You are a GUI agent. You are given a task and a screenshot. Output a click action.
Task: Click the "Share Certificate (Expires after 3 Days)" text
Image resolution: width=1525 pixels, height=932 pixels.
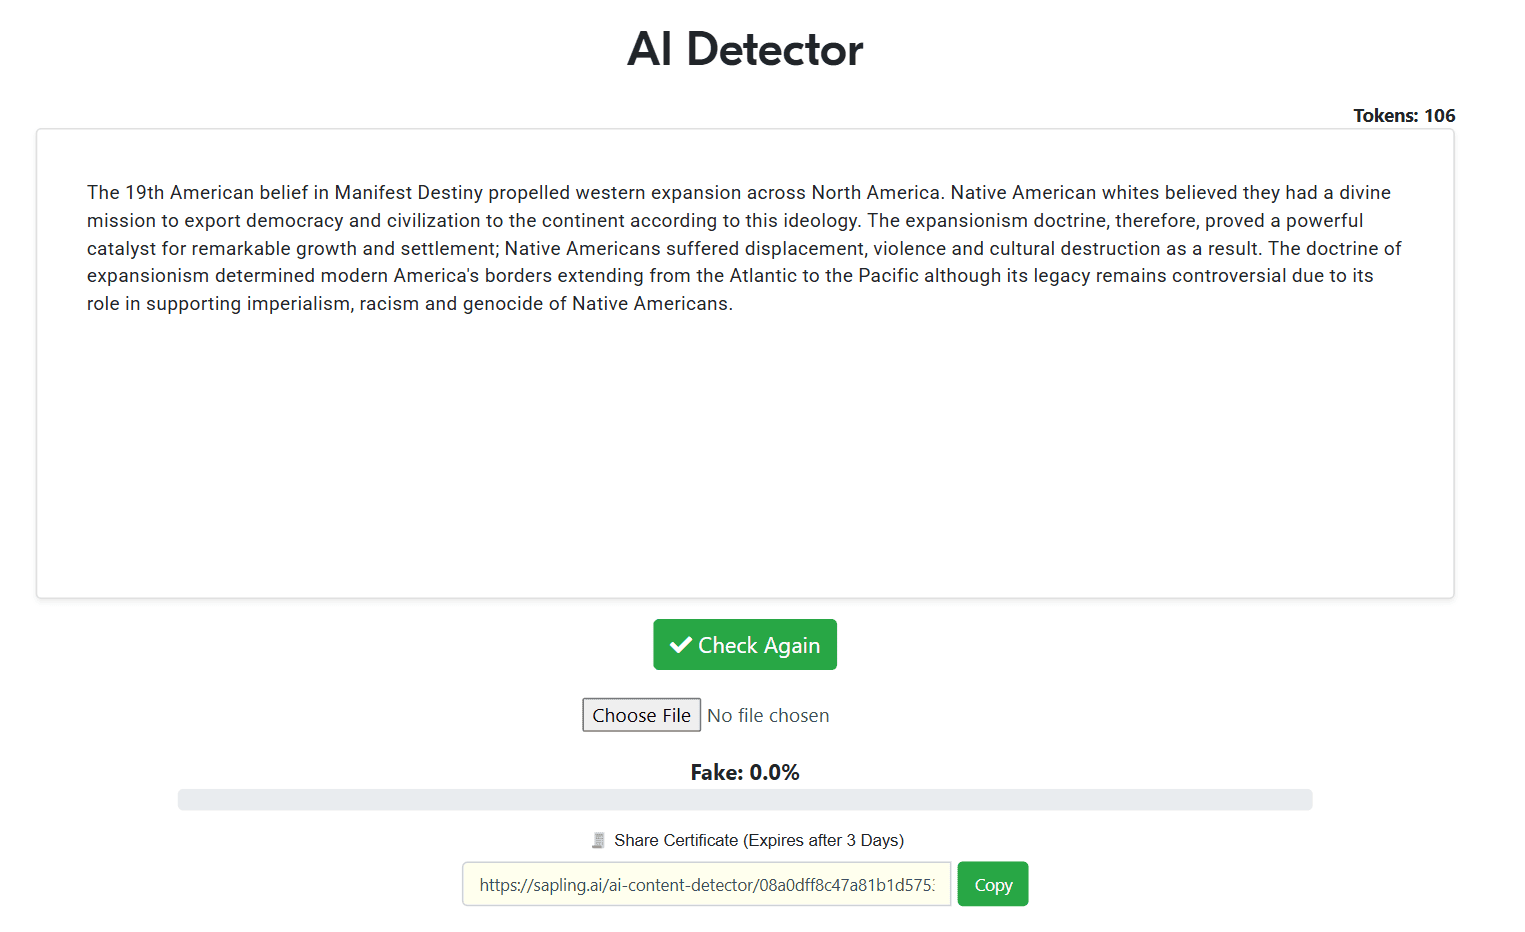tap(759, 840)
